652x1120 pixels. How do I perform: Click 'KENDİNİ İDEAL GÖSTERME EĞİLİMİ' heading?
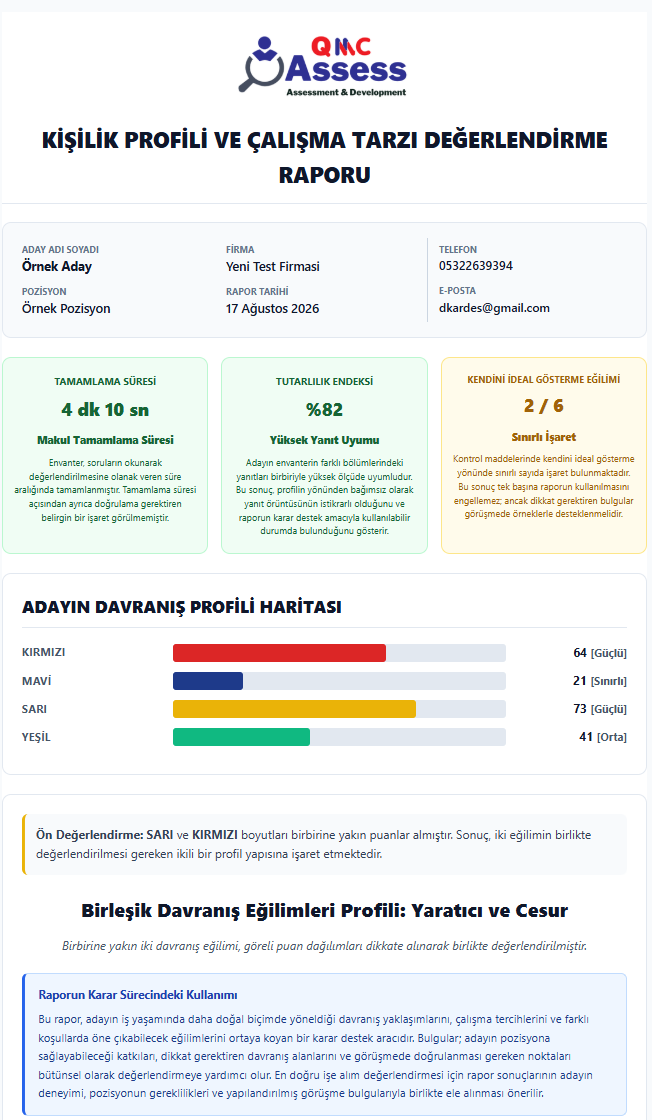point(543,379)
